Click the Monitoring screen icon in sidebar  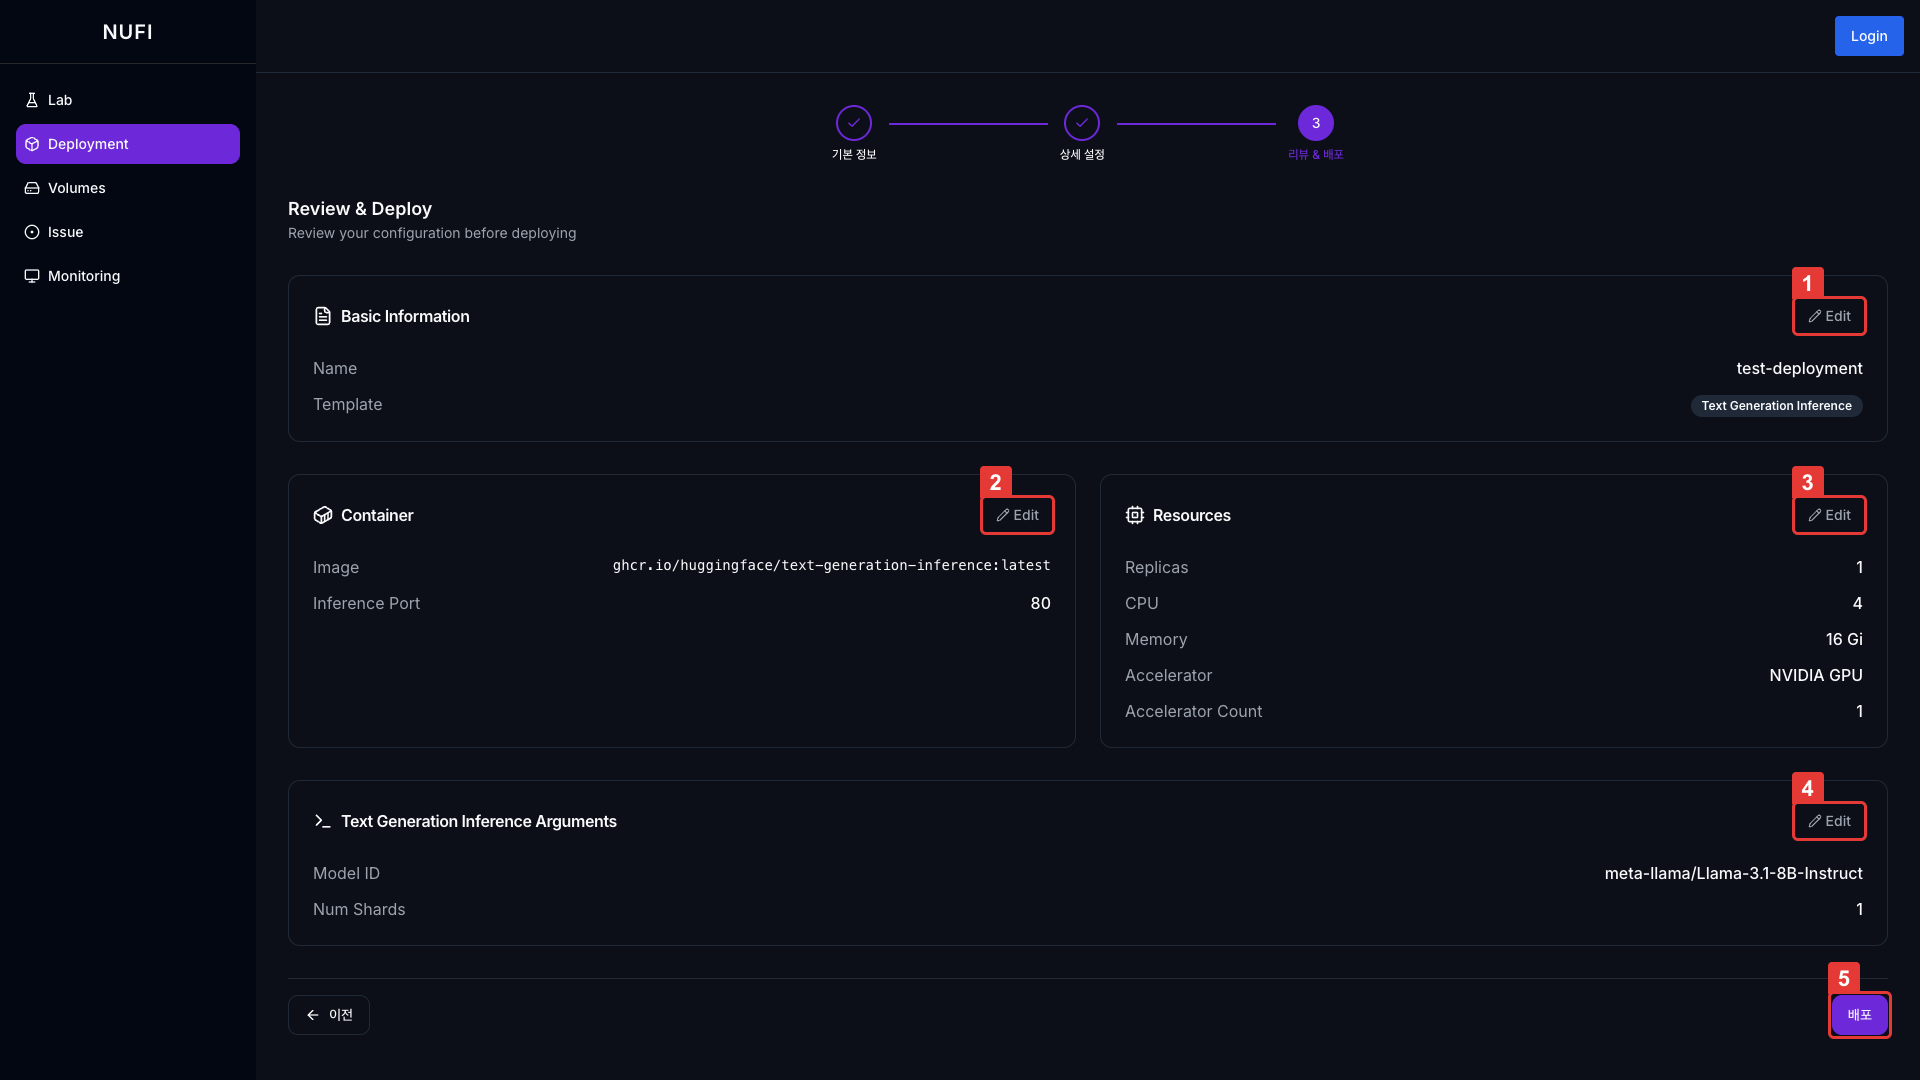pyautogui.click(x=32, y=276)
